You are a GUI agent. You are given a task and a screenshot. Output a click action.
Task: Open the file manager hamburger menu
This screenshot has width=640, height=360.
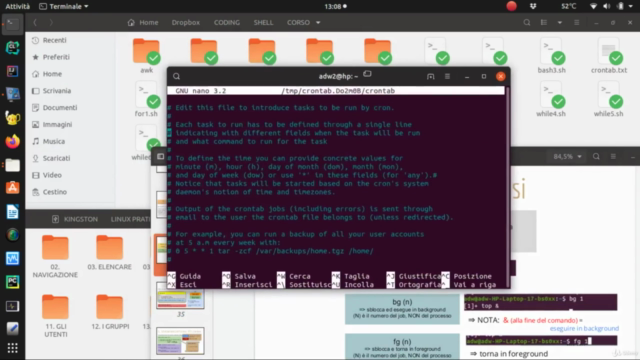coord(576,22)
